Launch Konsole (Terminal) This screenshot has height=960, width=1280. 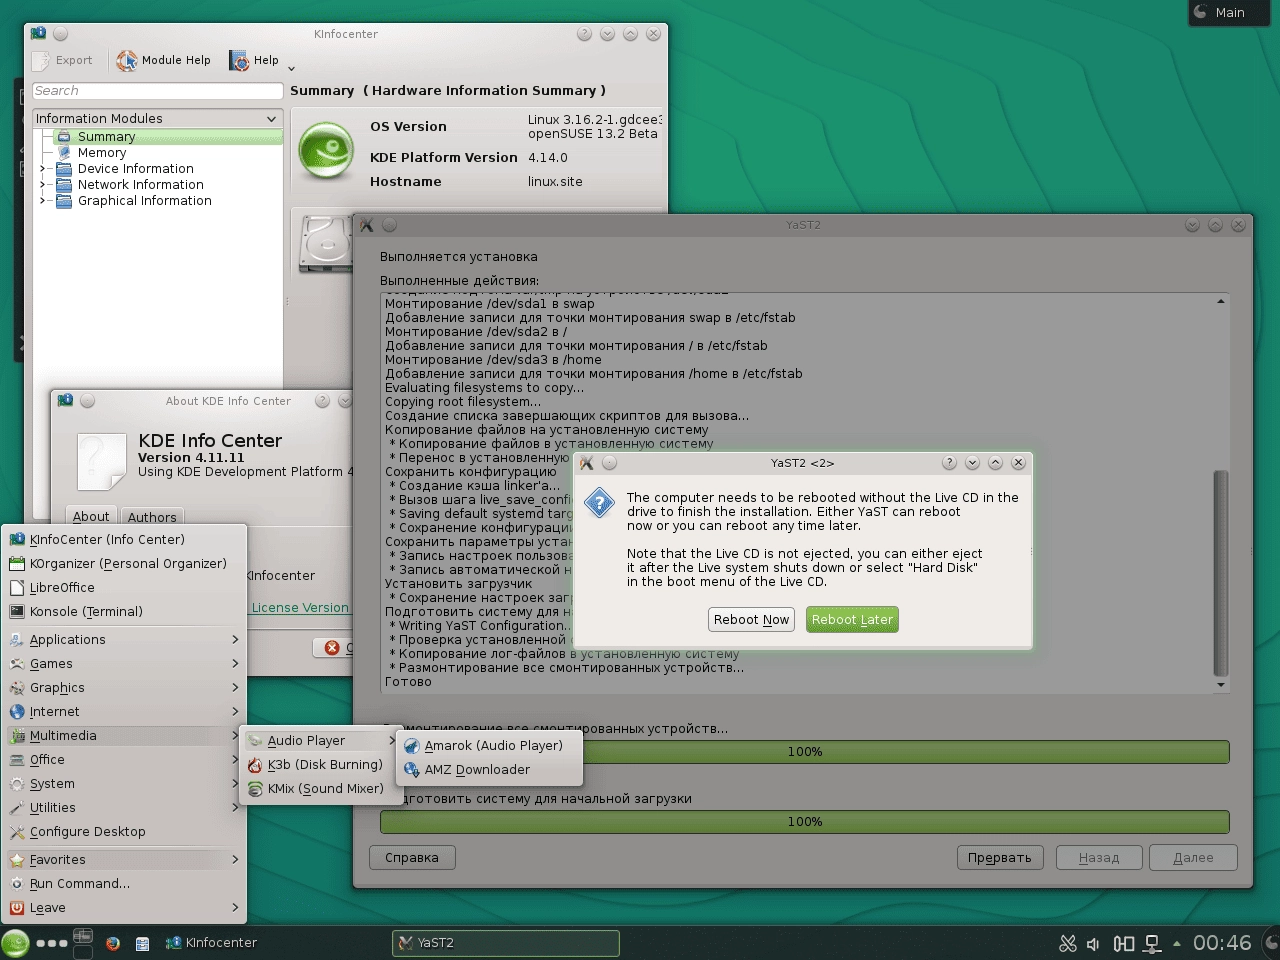tap(125, 612)
